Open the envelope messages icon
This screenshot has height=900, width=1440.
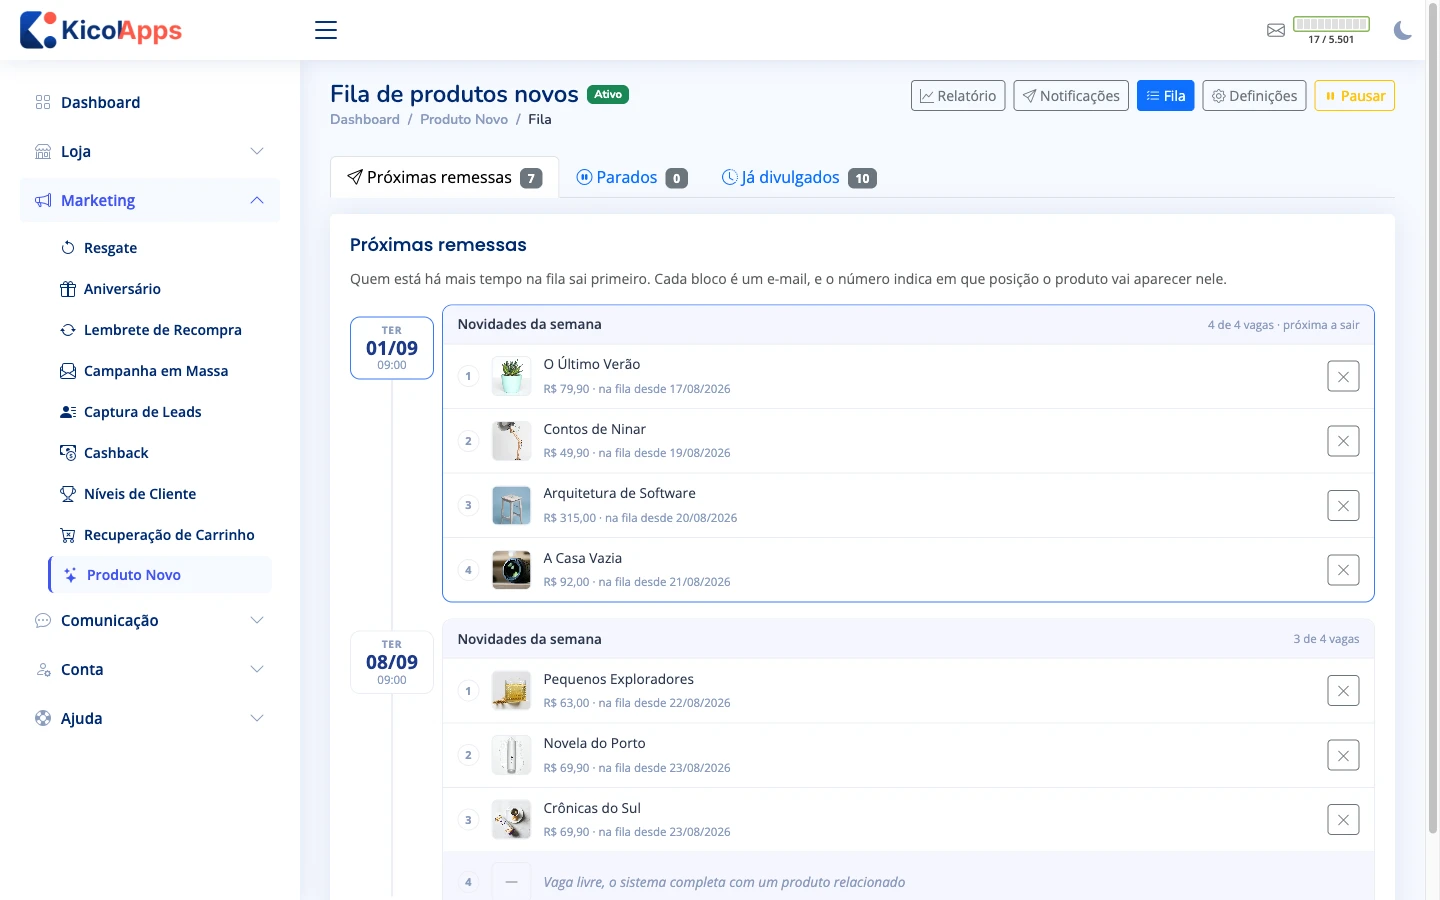point(1276,30)
